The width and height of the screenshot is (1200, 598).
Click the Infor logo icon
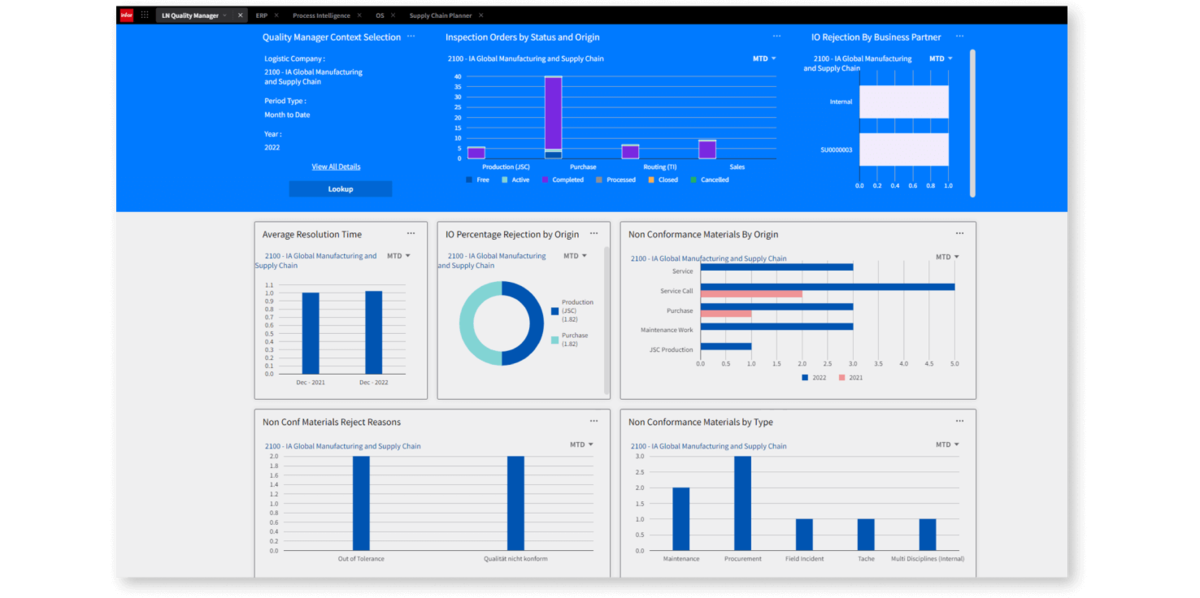pyautogui.click(x=127, y=15)
